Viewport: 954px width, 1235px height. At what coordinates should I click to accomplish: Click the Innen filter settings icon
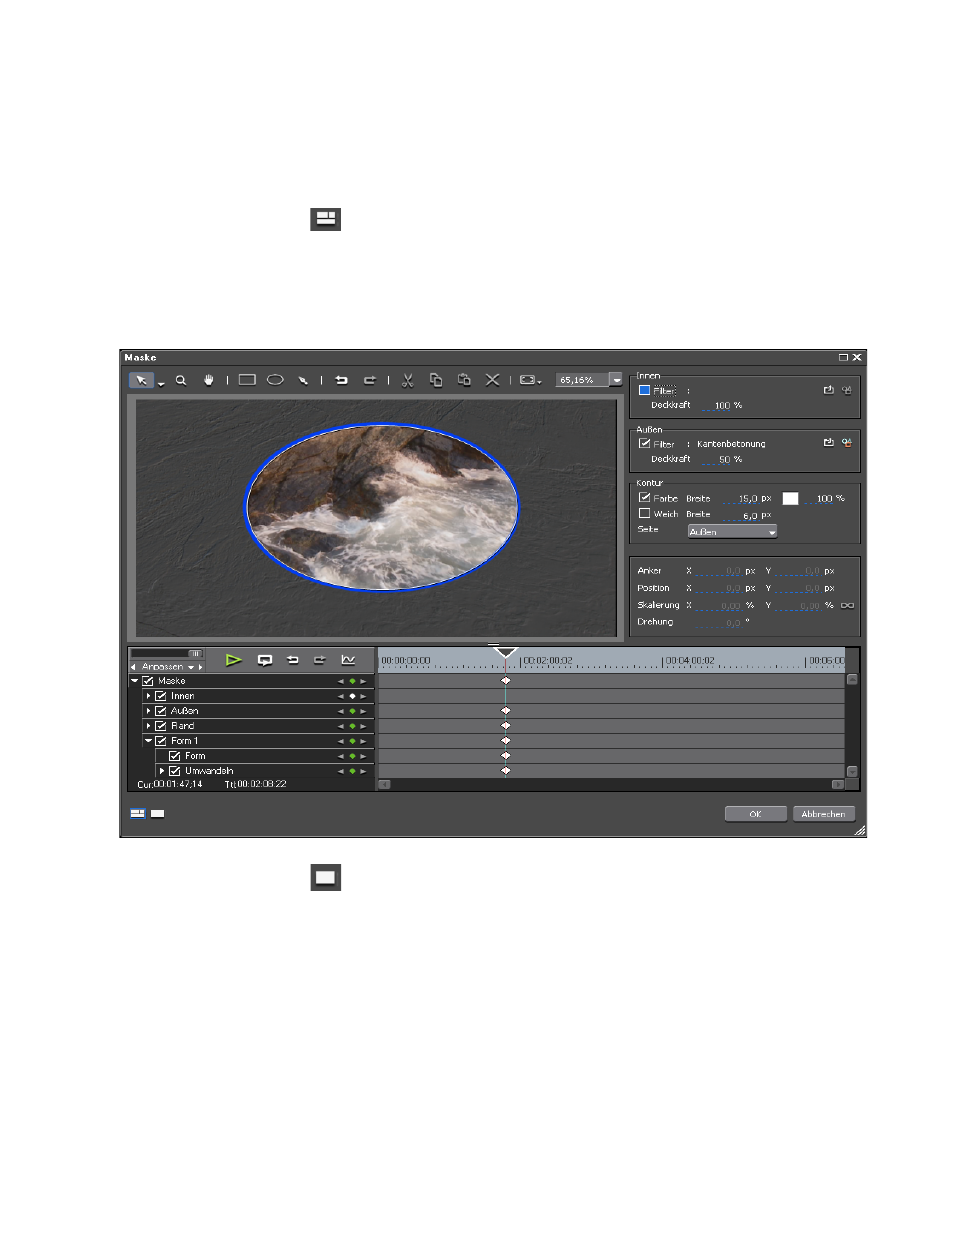pos(847,390)
